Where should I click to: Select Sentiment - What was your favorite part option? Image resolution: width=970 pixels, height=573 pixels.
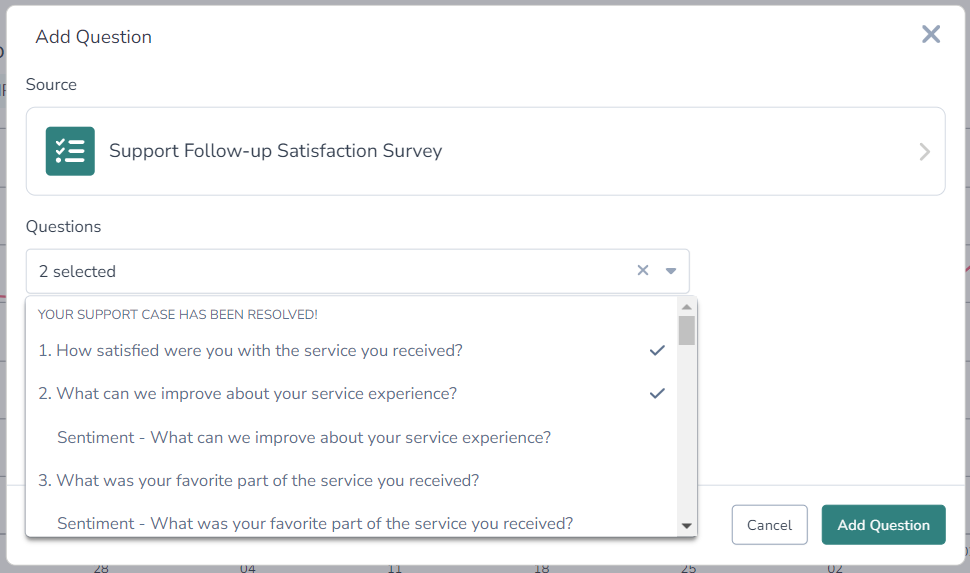[351, 523]
